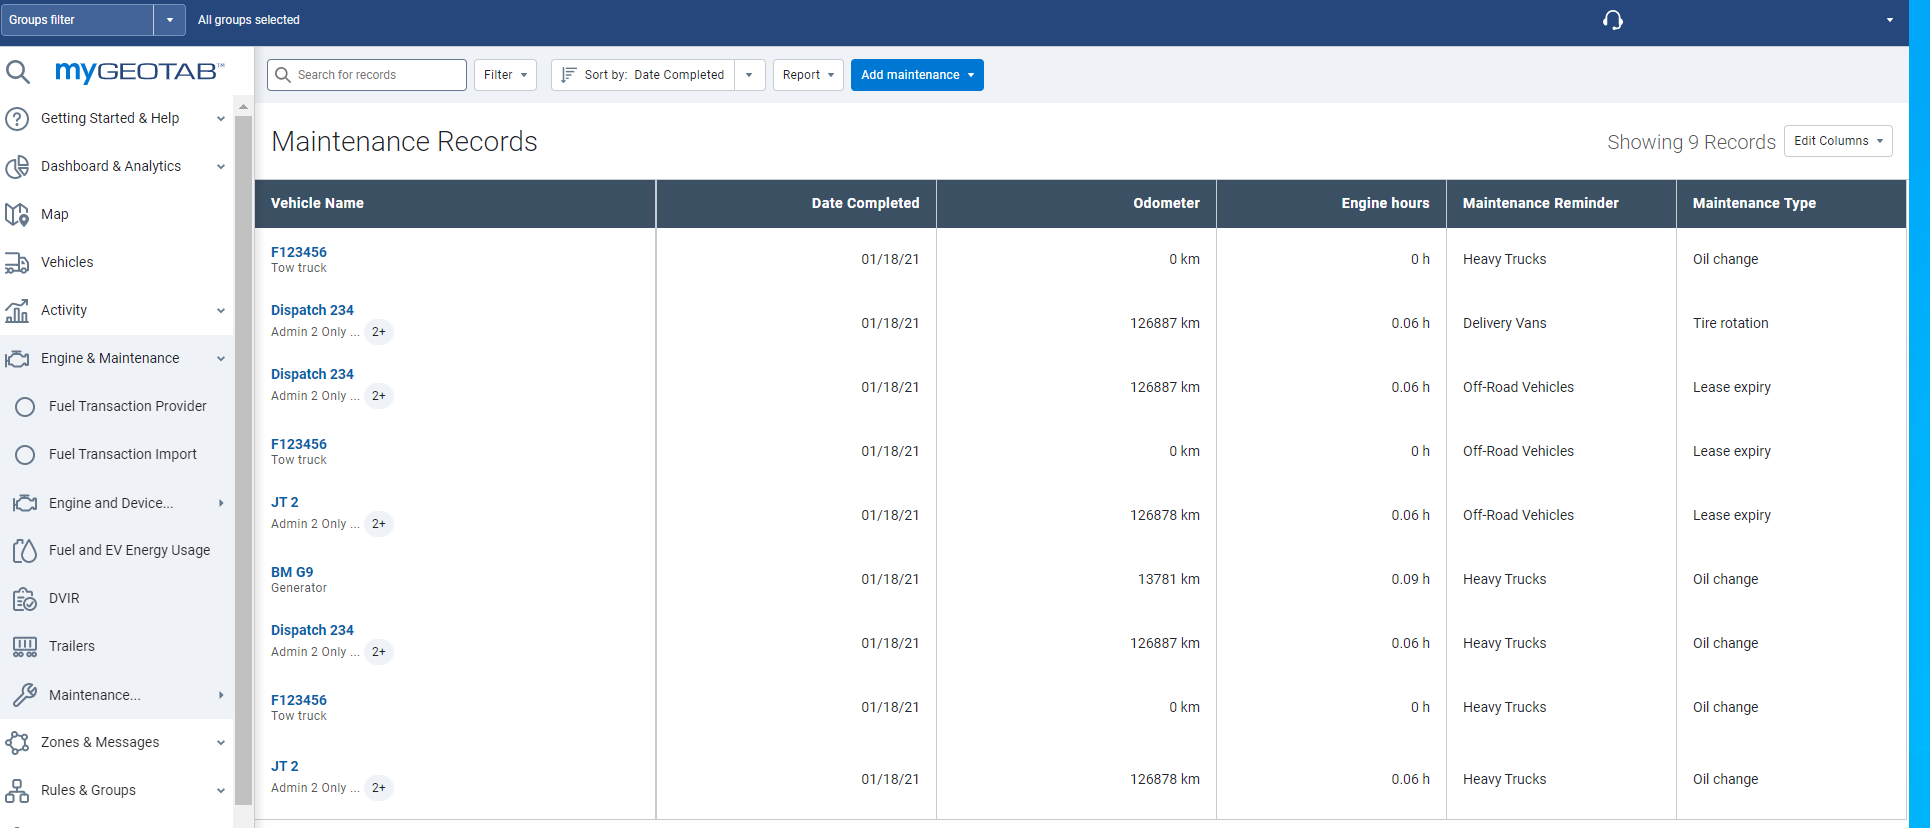Click the magnifier search icon beside the logo

click(x=18, y=71)
